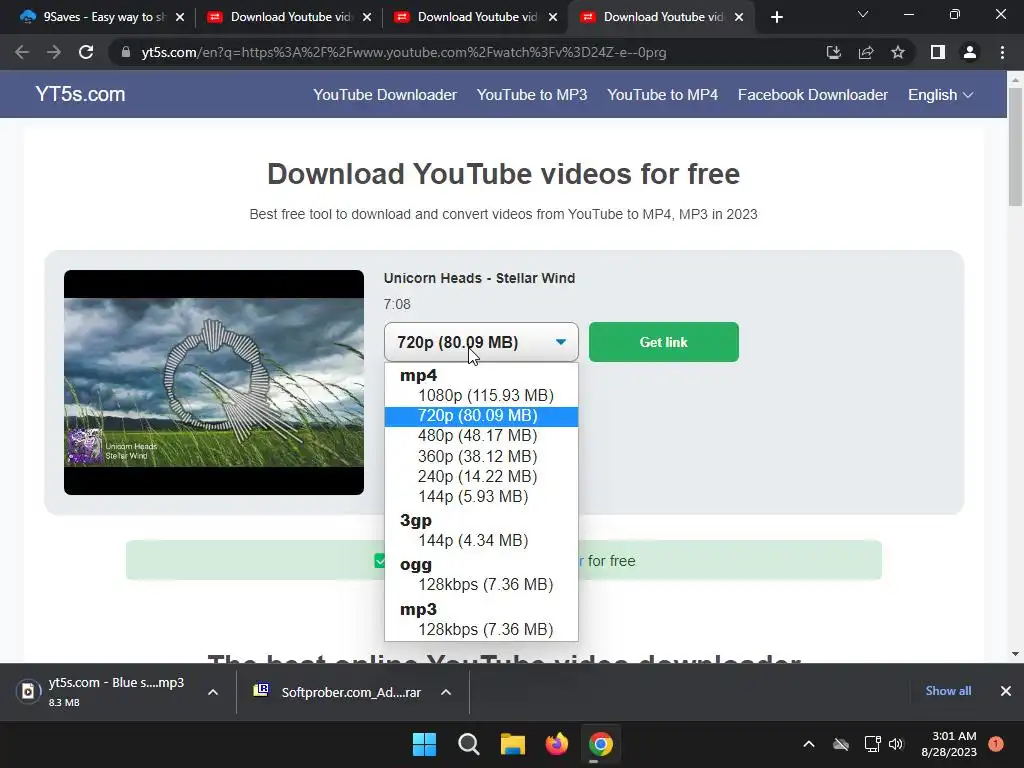
Task: Close the 9Saves tab
Action: [x=180, y=17]
